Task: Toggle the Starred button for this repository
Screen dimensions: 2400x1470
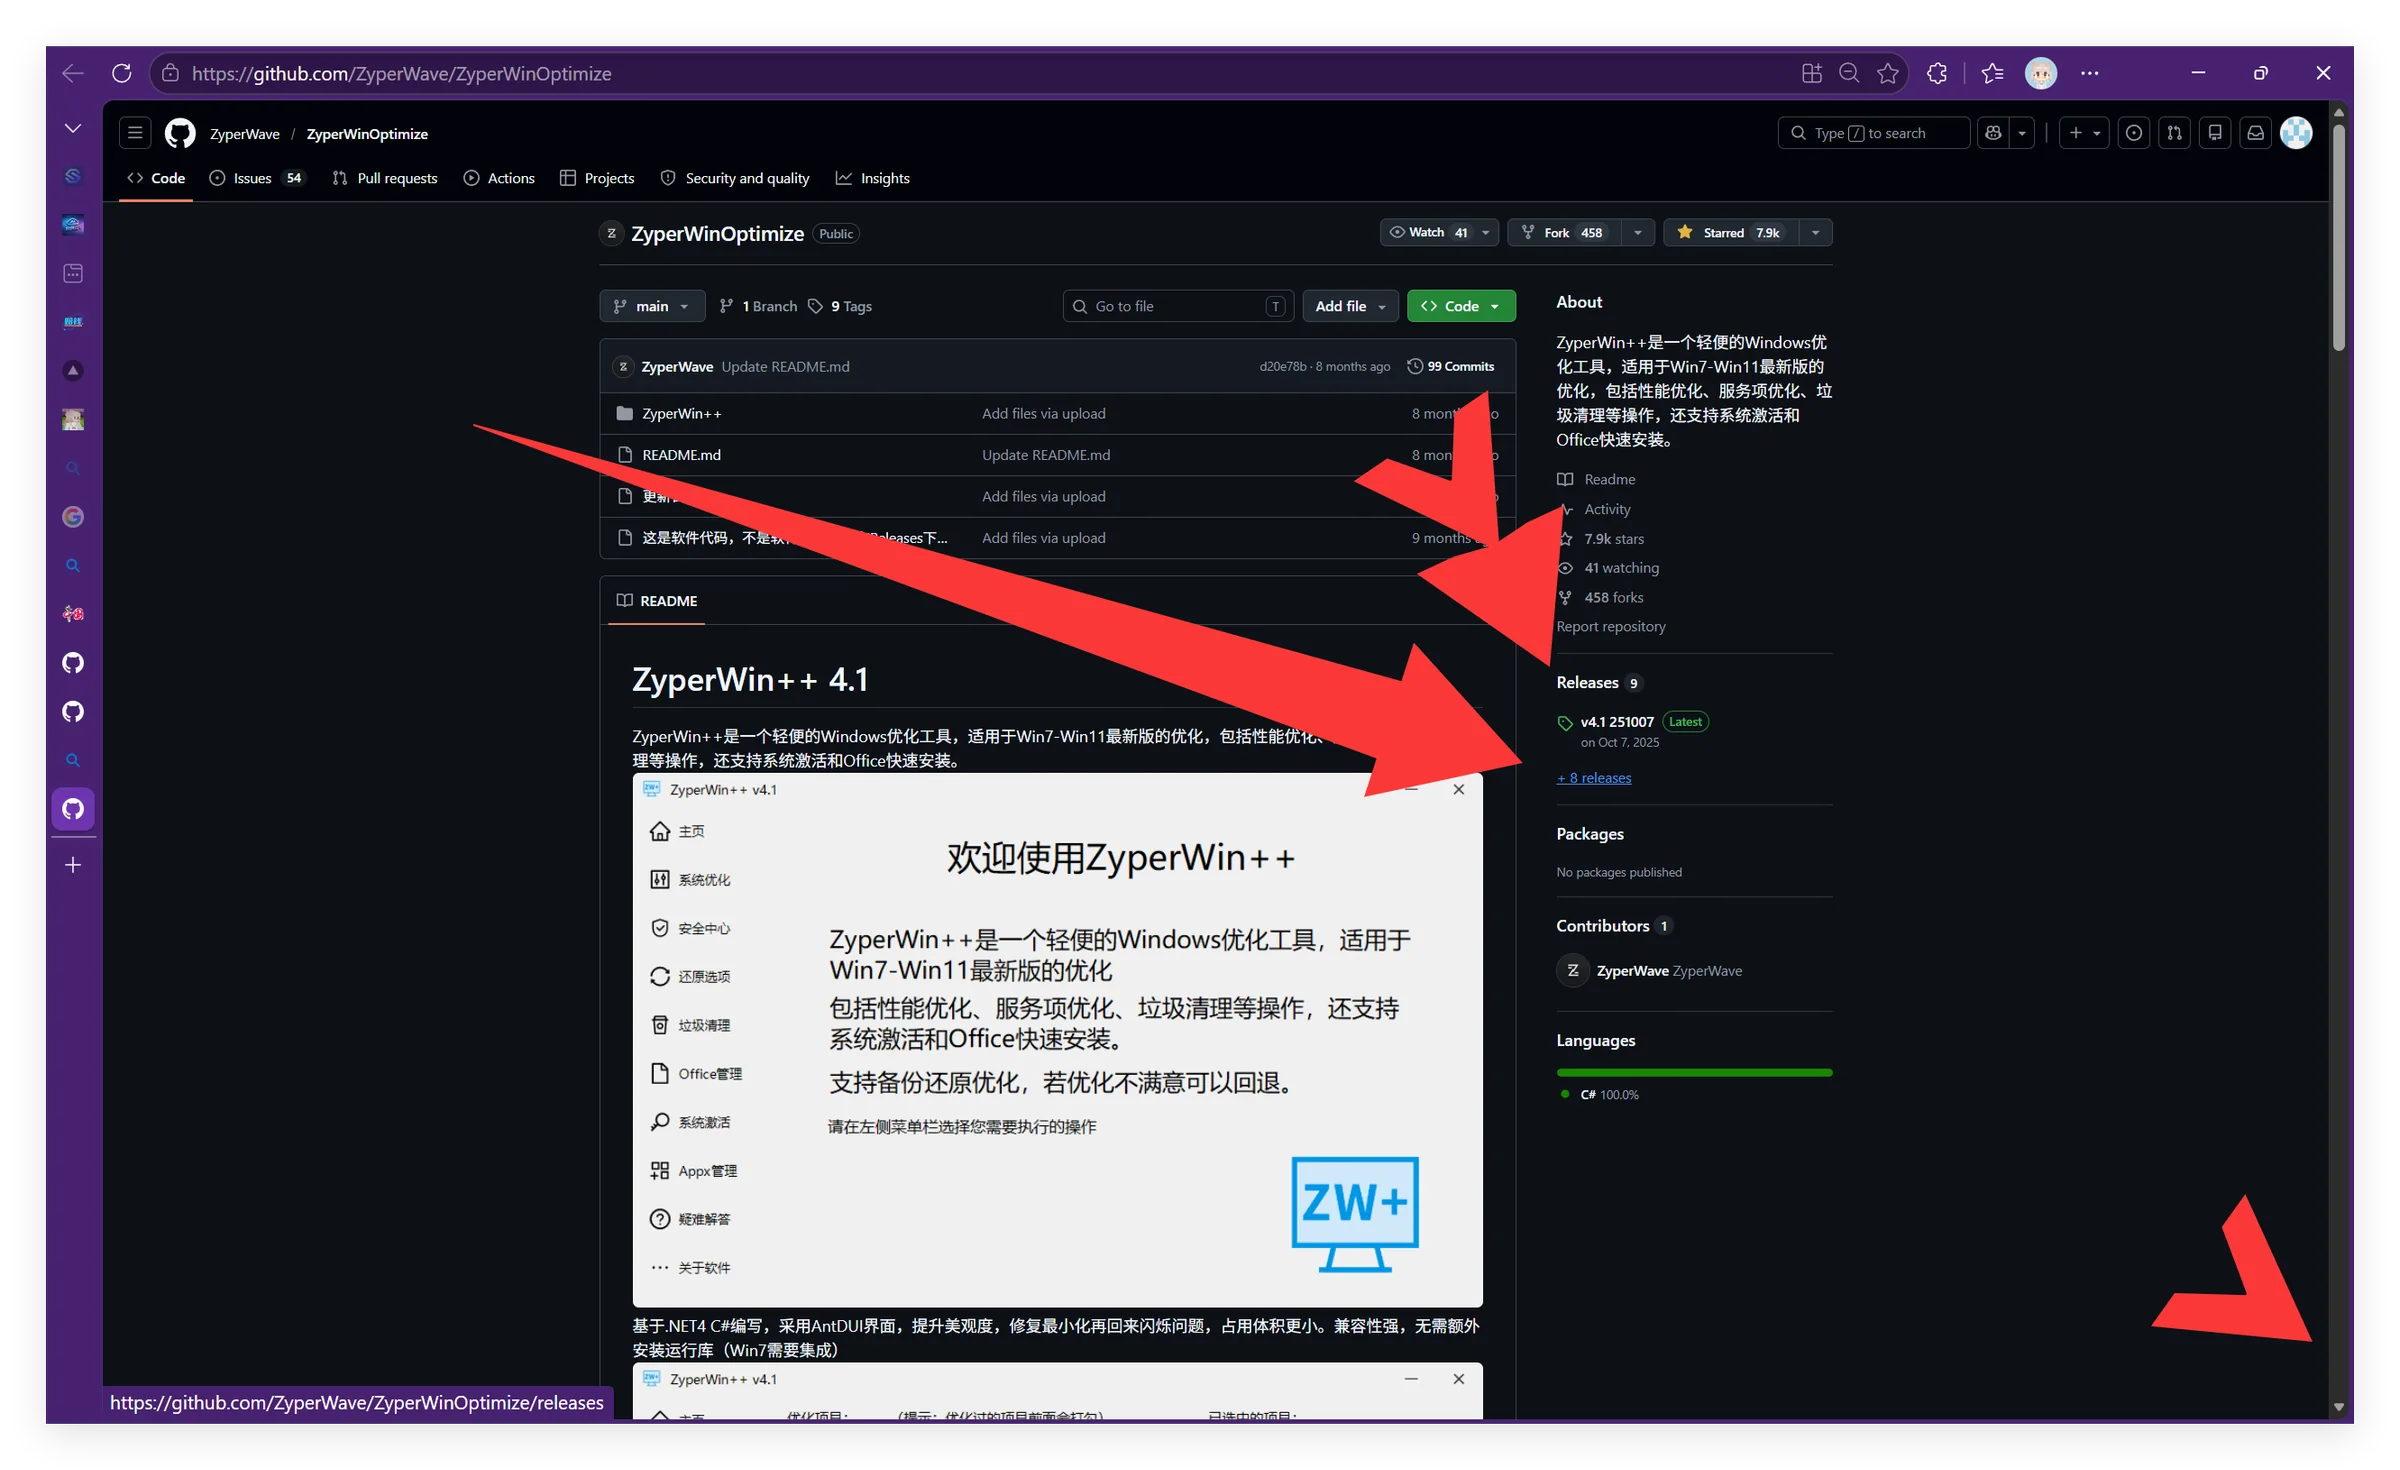Action: (x=1730, y=232)
